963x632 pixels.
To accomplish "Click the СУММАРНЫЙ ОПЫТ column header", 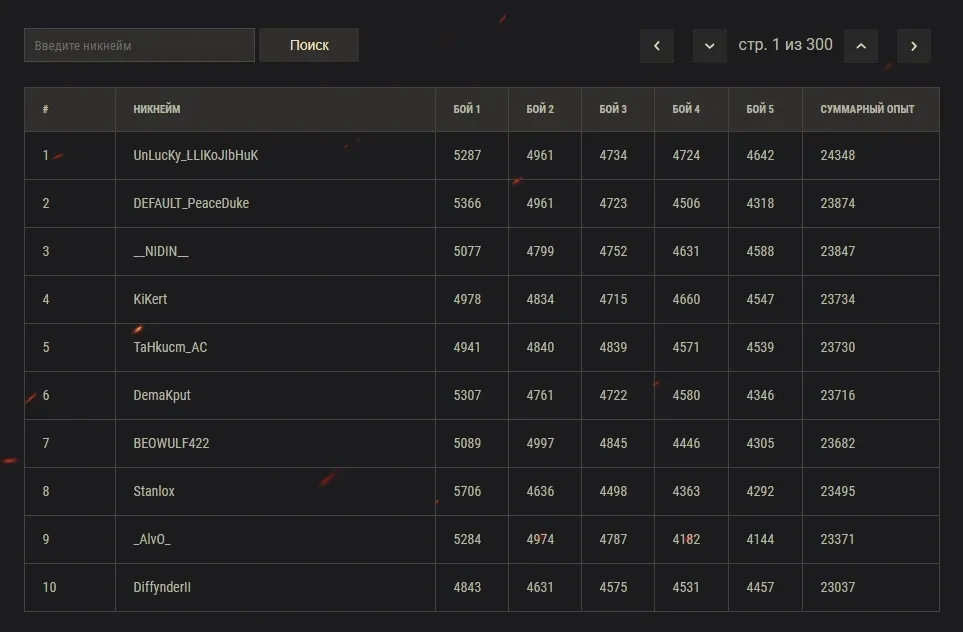I will click(867, 109).
